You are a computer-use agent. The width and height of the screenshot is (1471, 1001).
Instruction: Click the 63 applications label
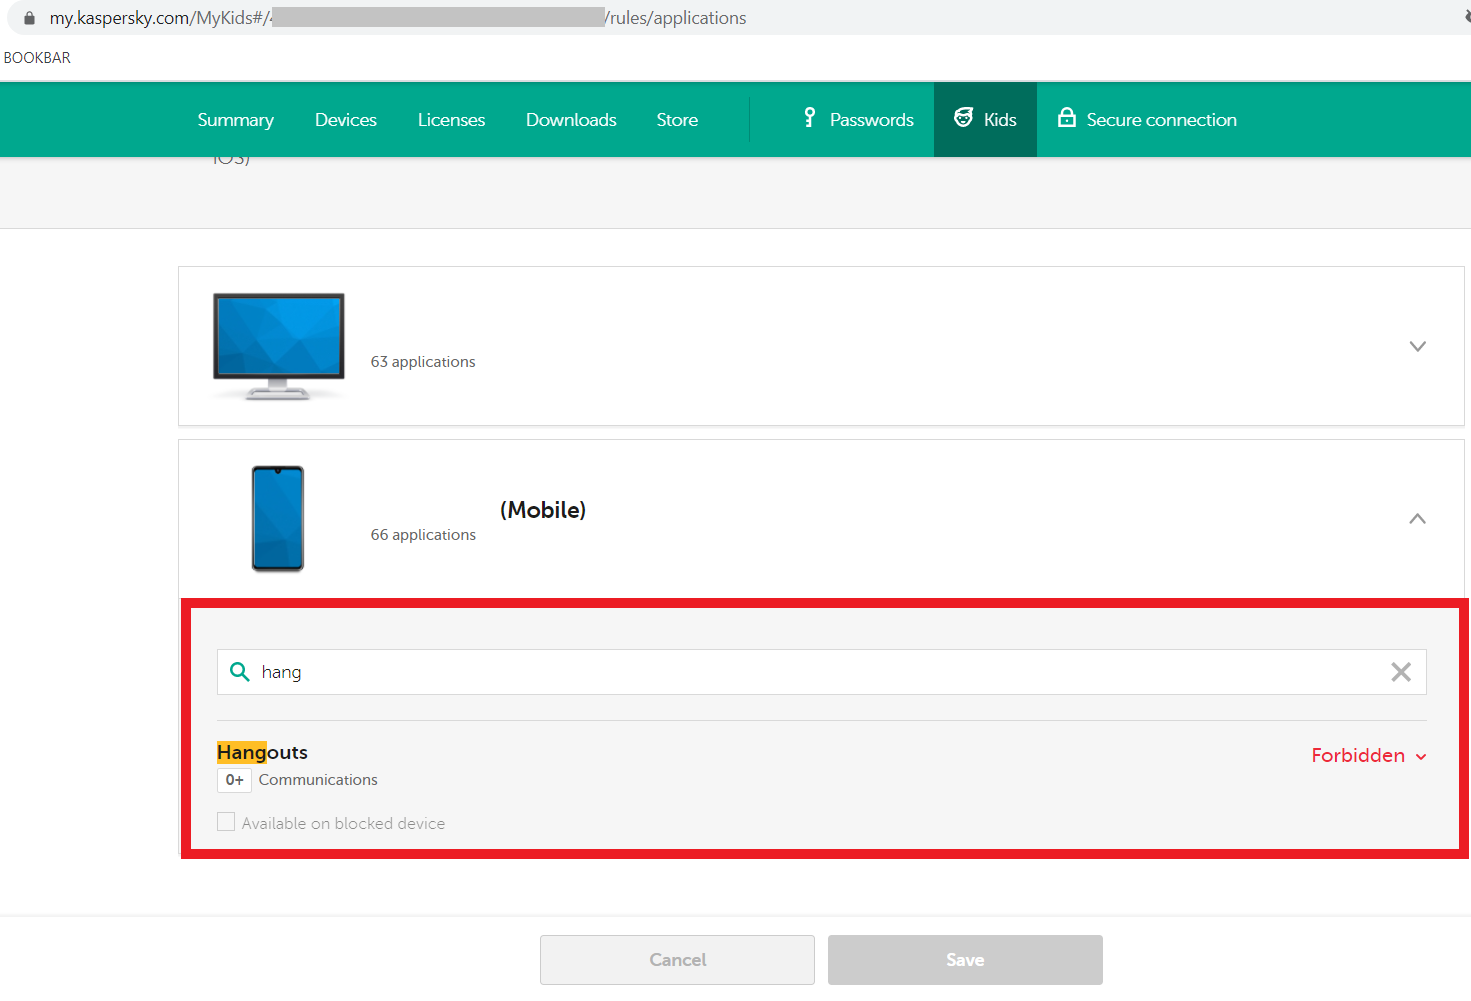(423, 362)
